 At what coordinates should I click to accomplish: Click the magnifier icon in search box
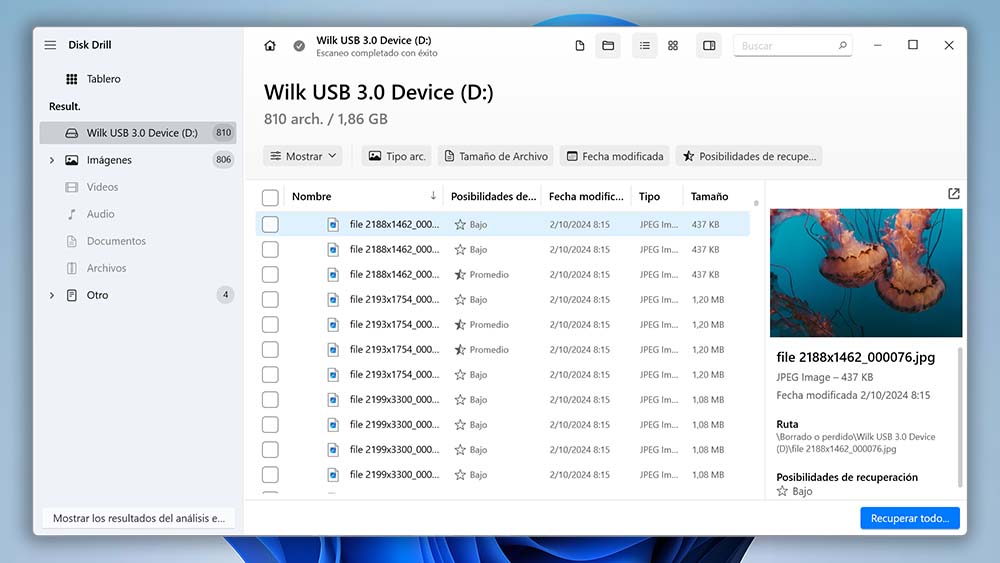pos(842,46)
